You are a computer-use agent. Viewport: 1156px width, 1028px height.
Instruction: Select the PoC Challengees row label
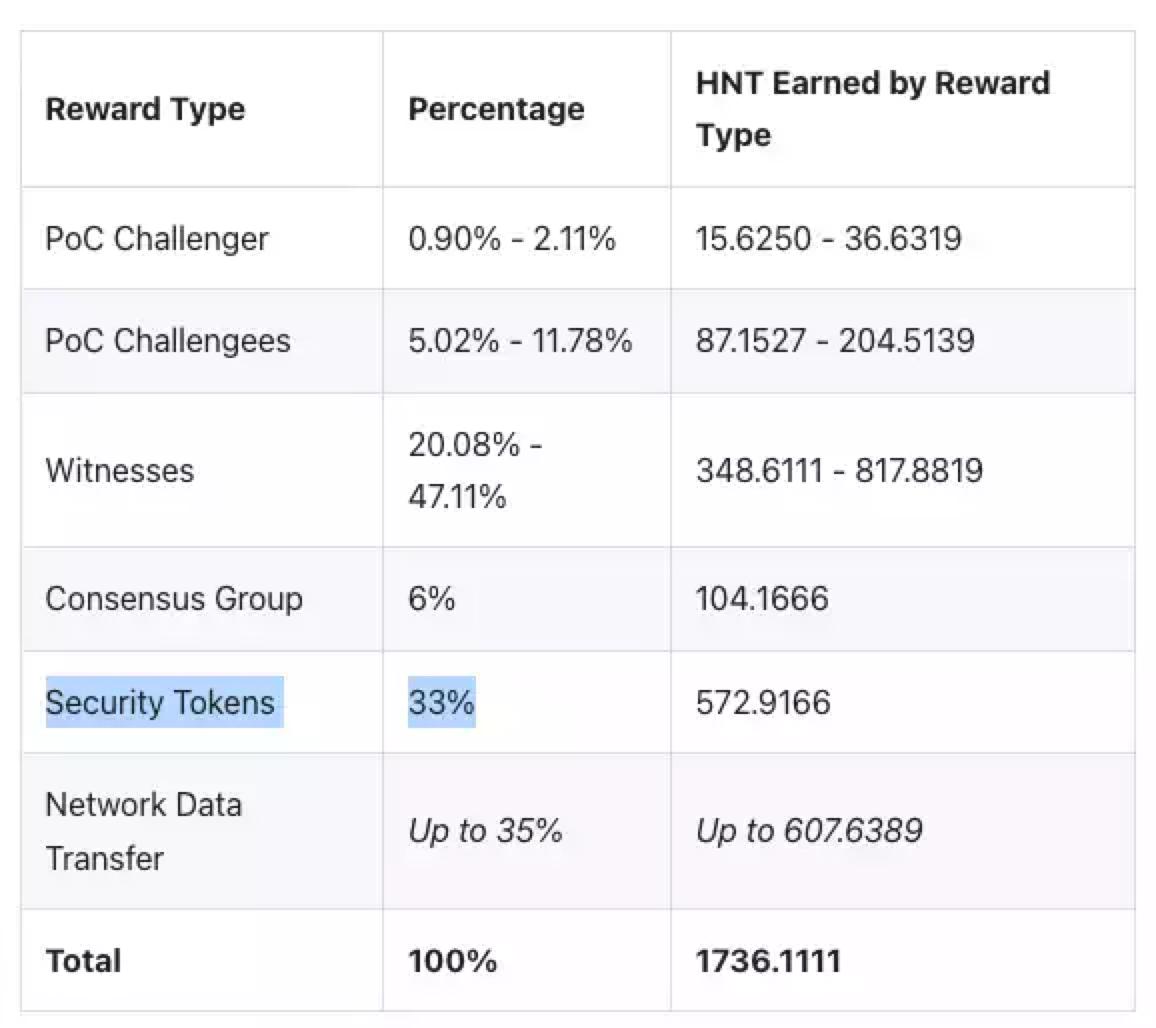(168, 341)
